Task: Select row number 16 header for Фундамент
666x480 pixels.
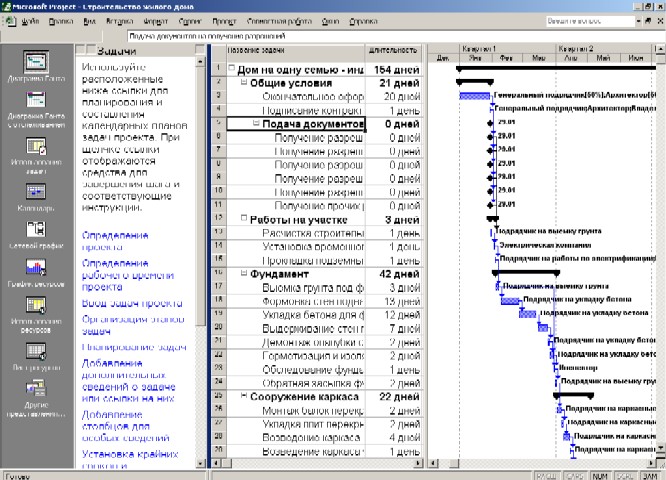Action: point(218,273)
